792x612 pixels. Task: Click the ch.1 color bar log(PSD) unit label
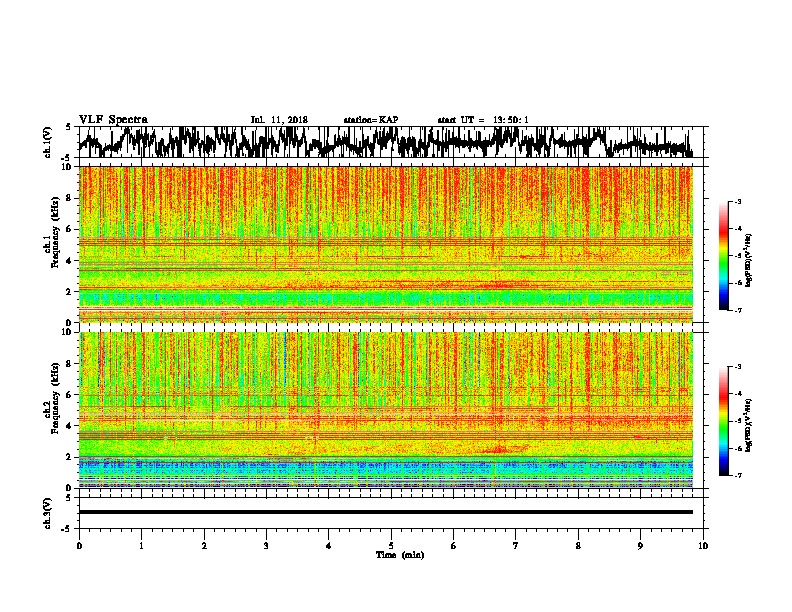(x=749, y=260)
